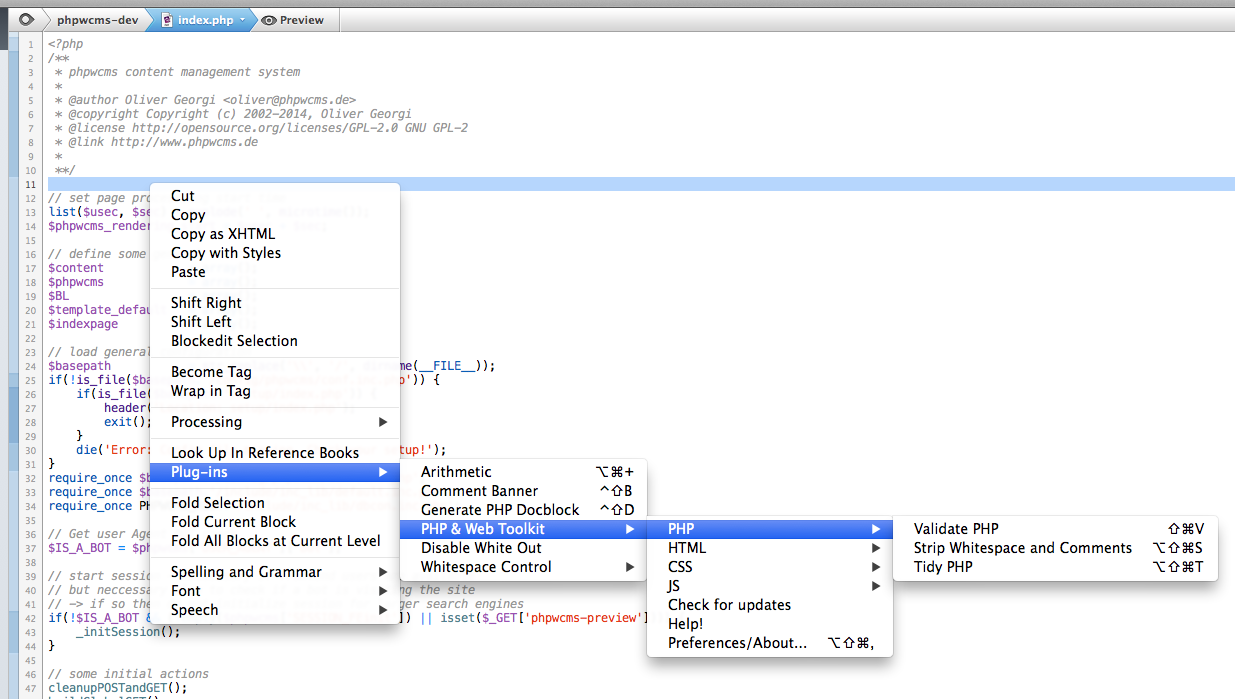Run Tidy PHP command
This screenshot has width=1235, height=699.
(x=943, y=567)
